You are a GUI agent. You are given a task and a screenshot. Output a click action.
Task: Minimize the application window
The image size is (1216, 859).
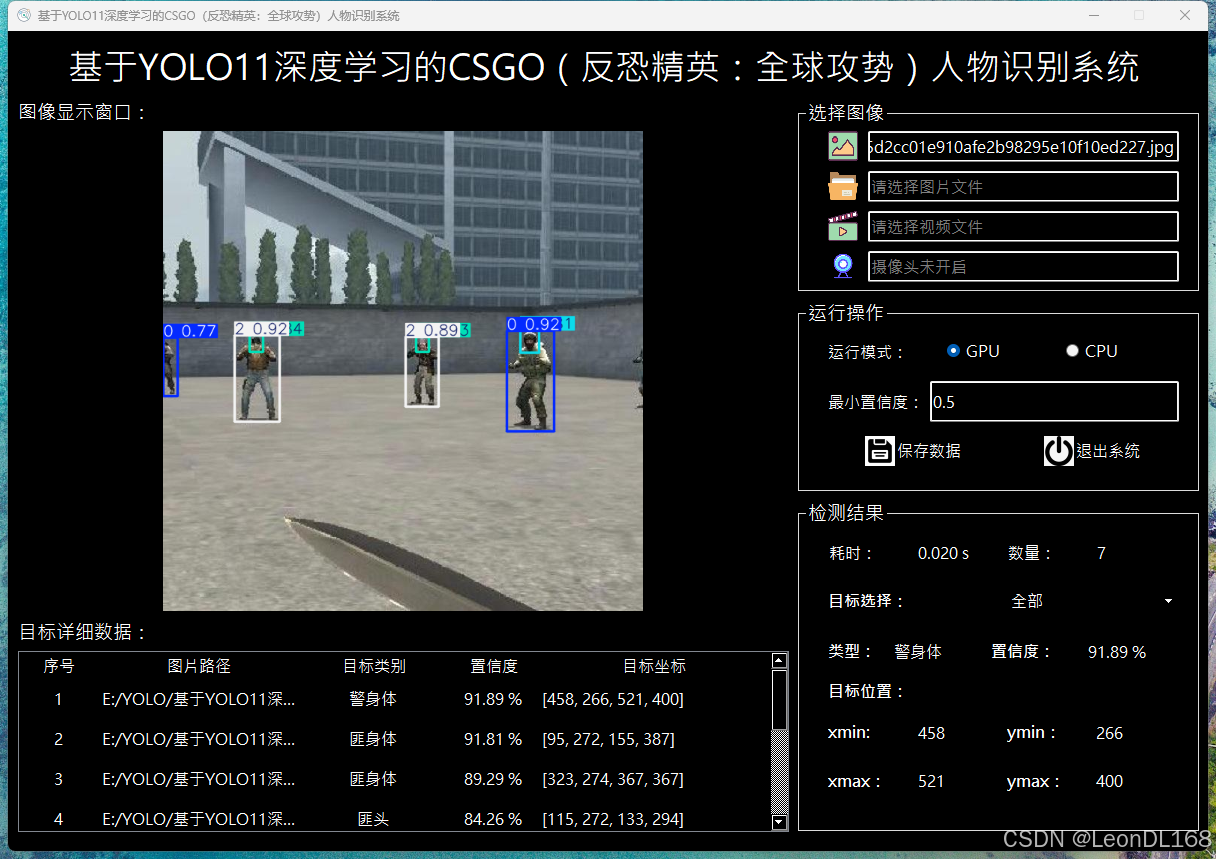pyautogui.click(x=1093, y=15)
